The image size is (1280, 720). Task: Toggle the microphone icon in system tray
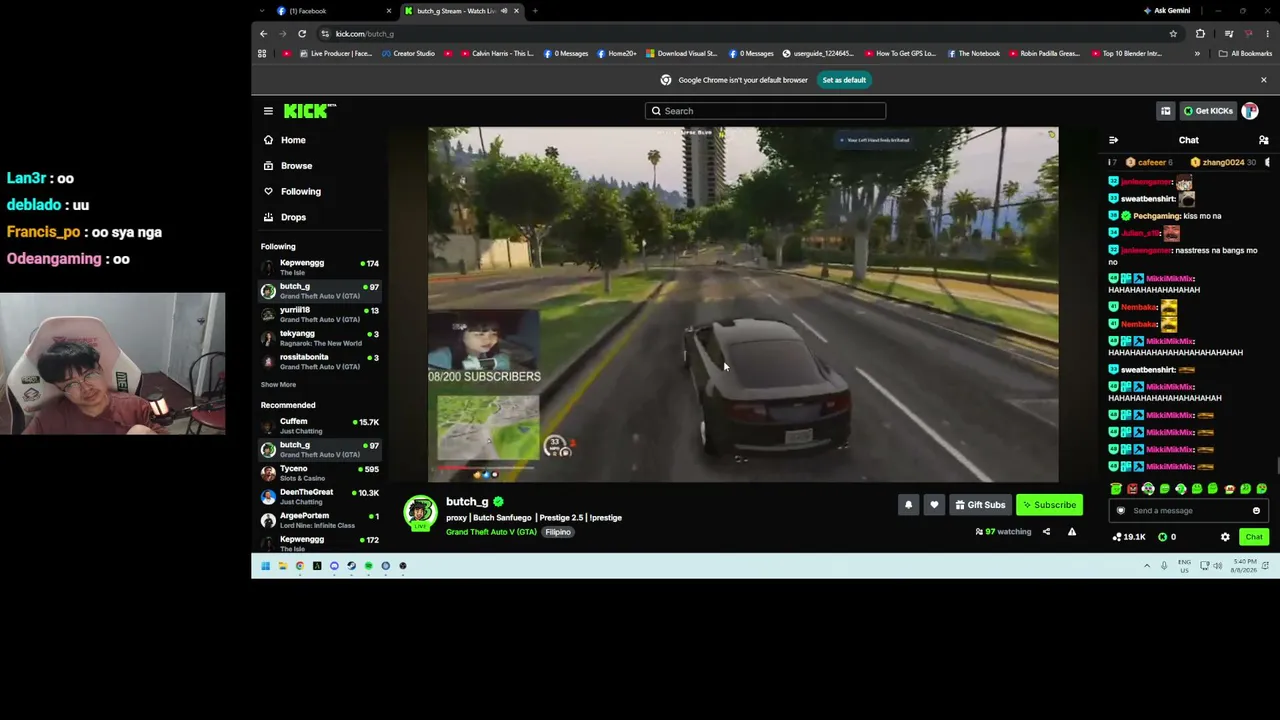[x=1164, y=566]
